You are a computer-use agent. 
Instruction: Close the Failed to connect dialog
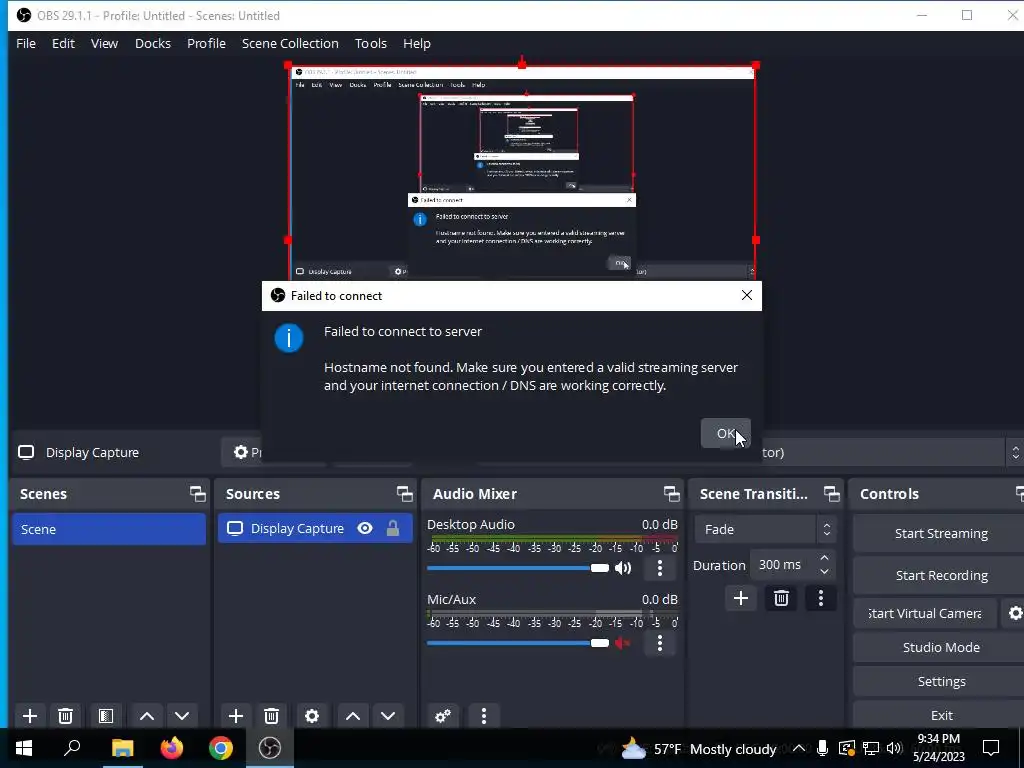746,295
